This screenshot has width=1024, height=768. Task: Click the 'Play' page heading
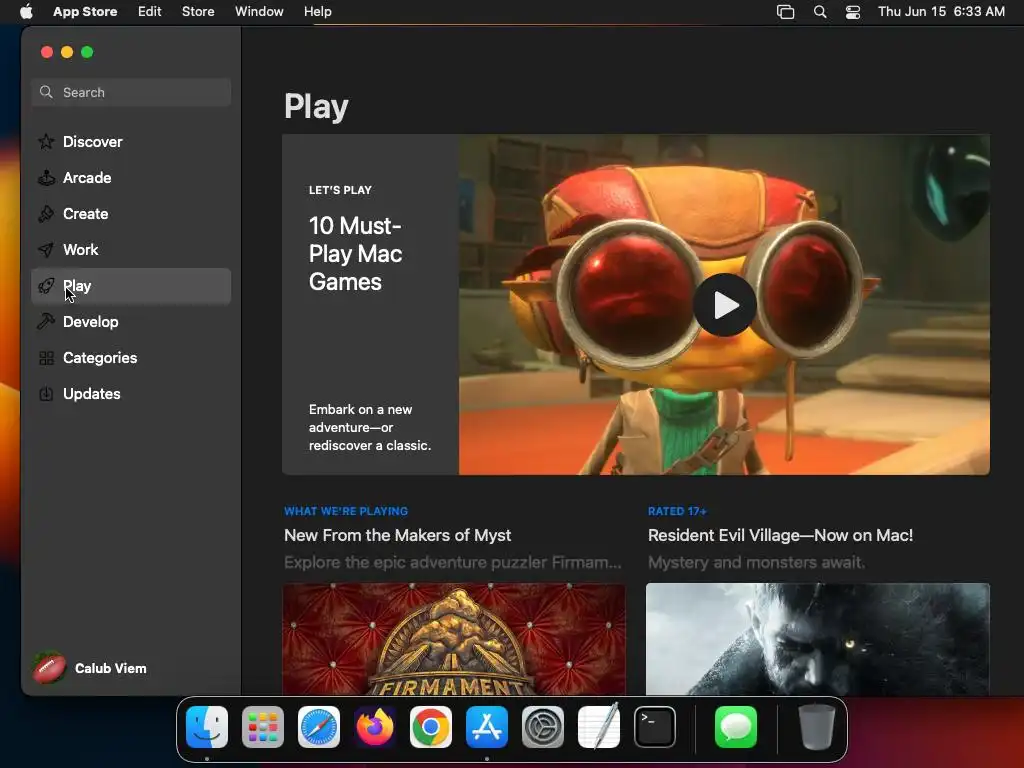click(316, 106)
